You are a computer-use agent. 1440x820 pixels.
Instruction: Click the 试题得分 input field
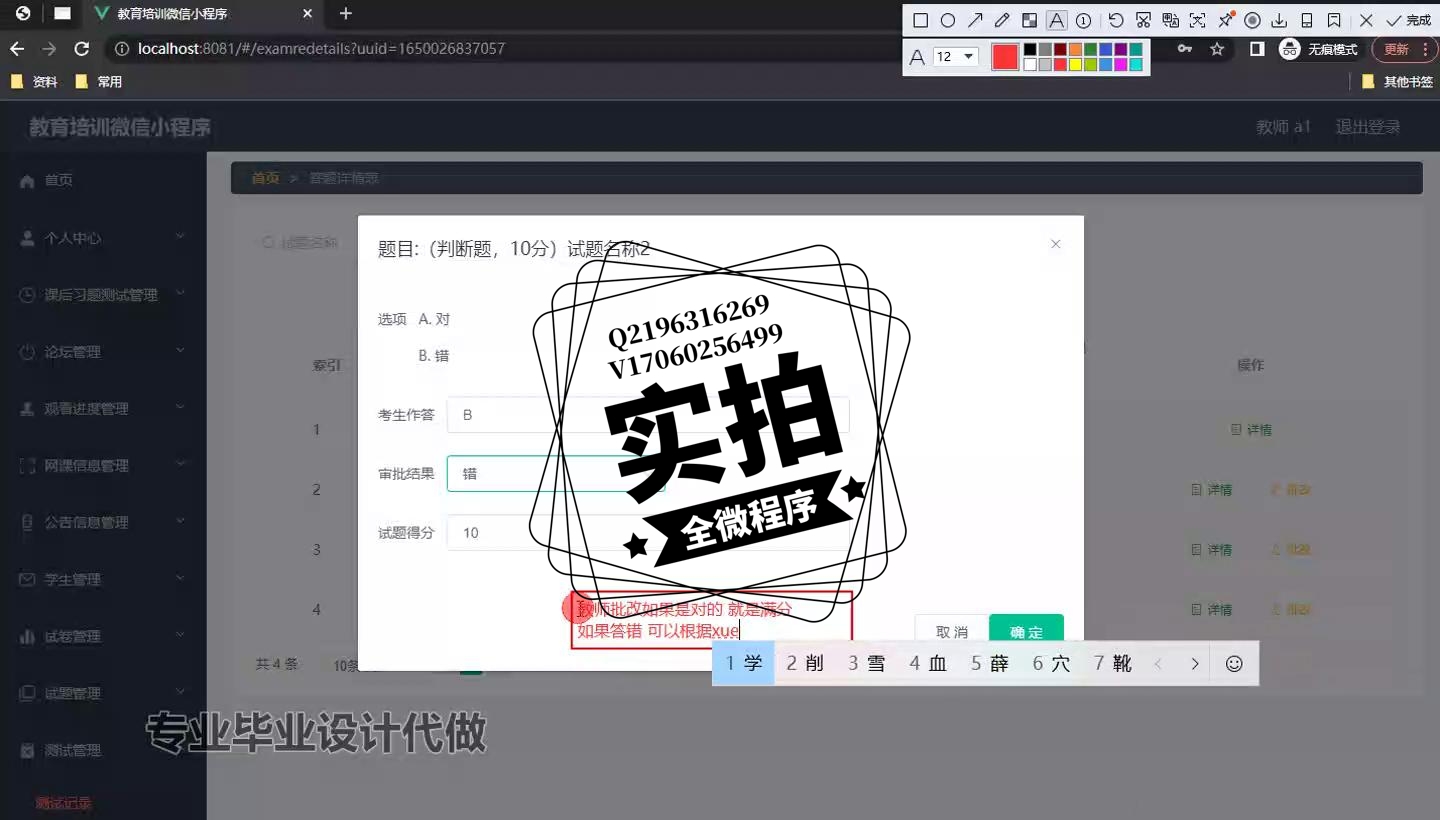[648, 533]
